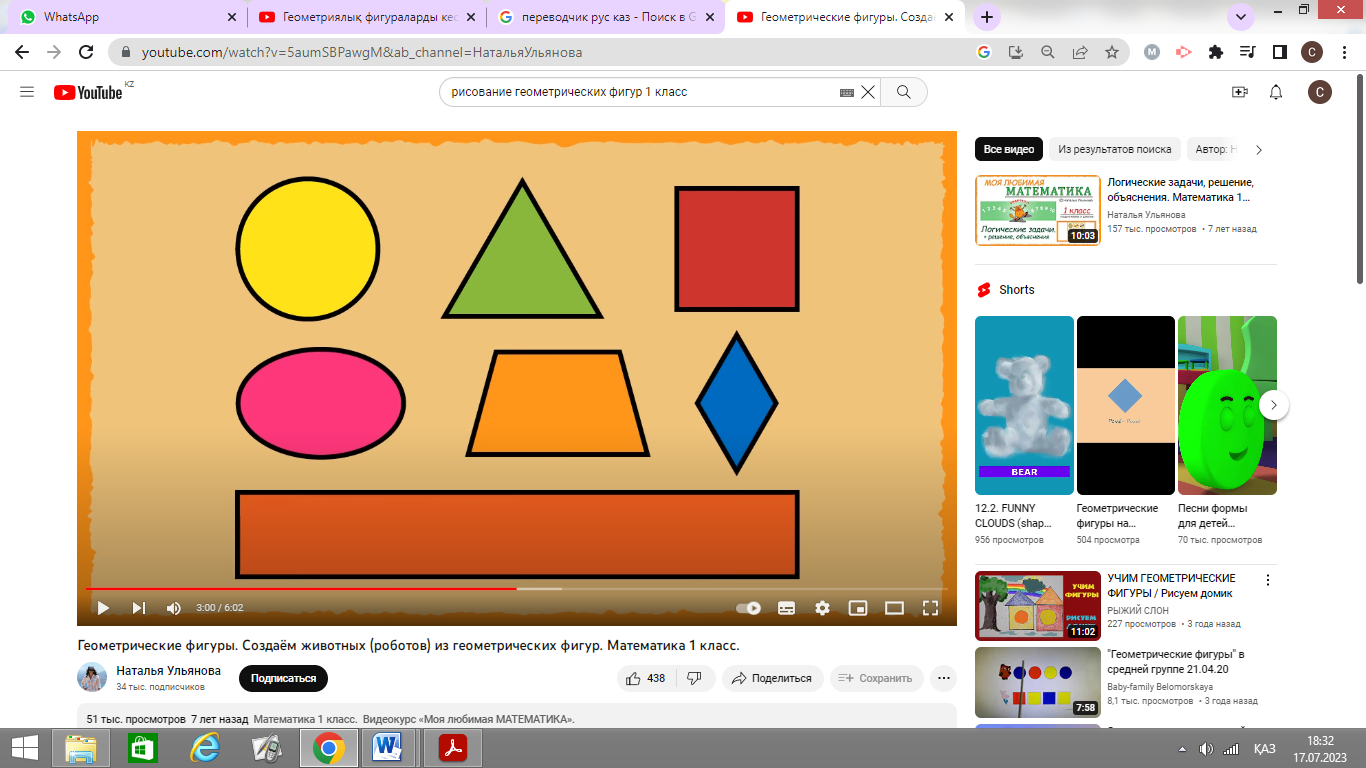The width and height of the screenshot is (1366, 768).
Task: Open video settings gear
Action: pyautogui.click(x=822, y=608)
